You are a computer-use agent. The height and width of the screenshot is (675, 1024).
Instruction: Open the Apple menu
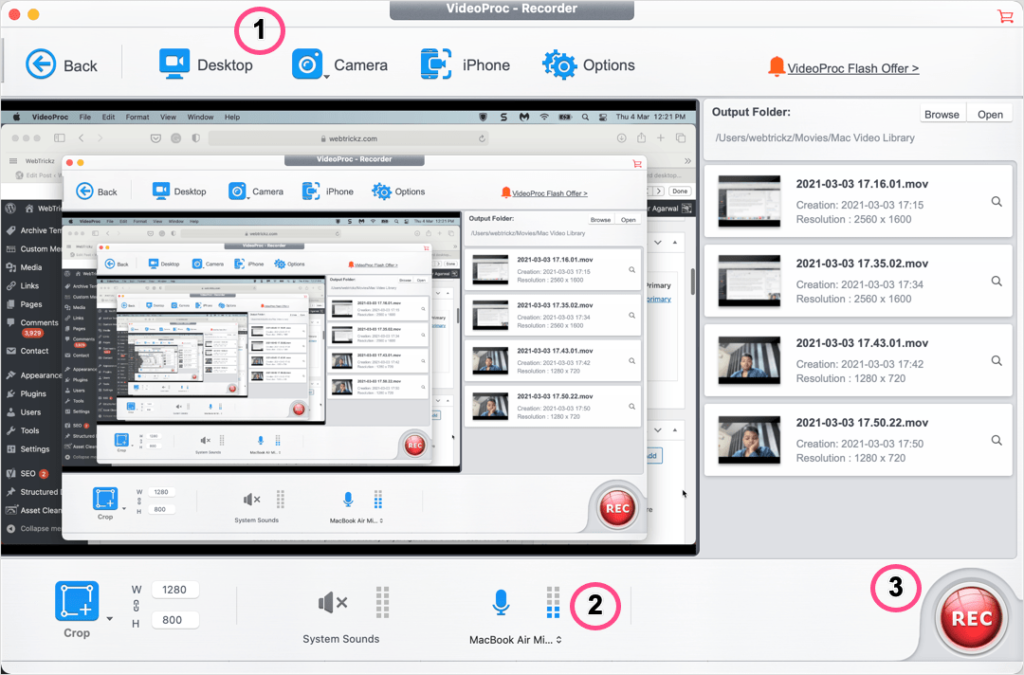pos(18,116)
